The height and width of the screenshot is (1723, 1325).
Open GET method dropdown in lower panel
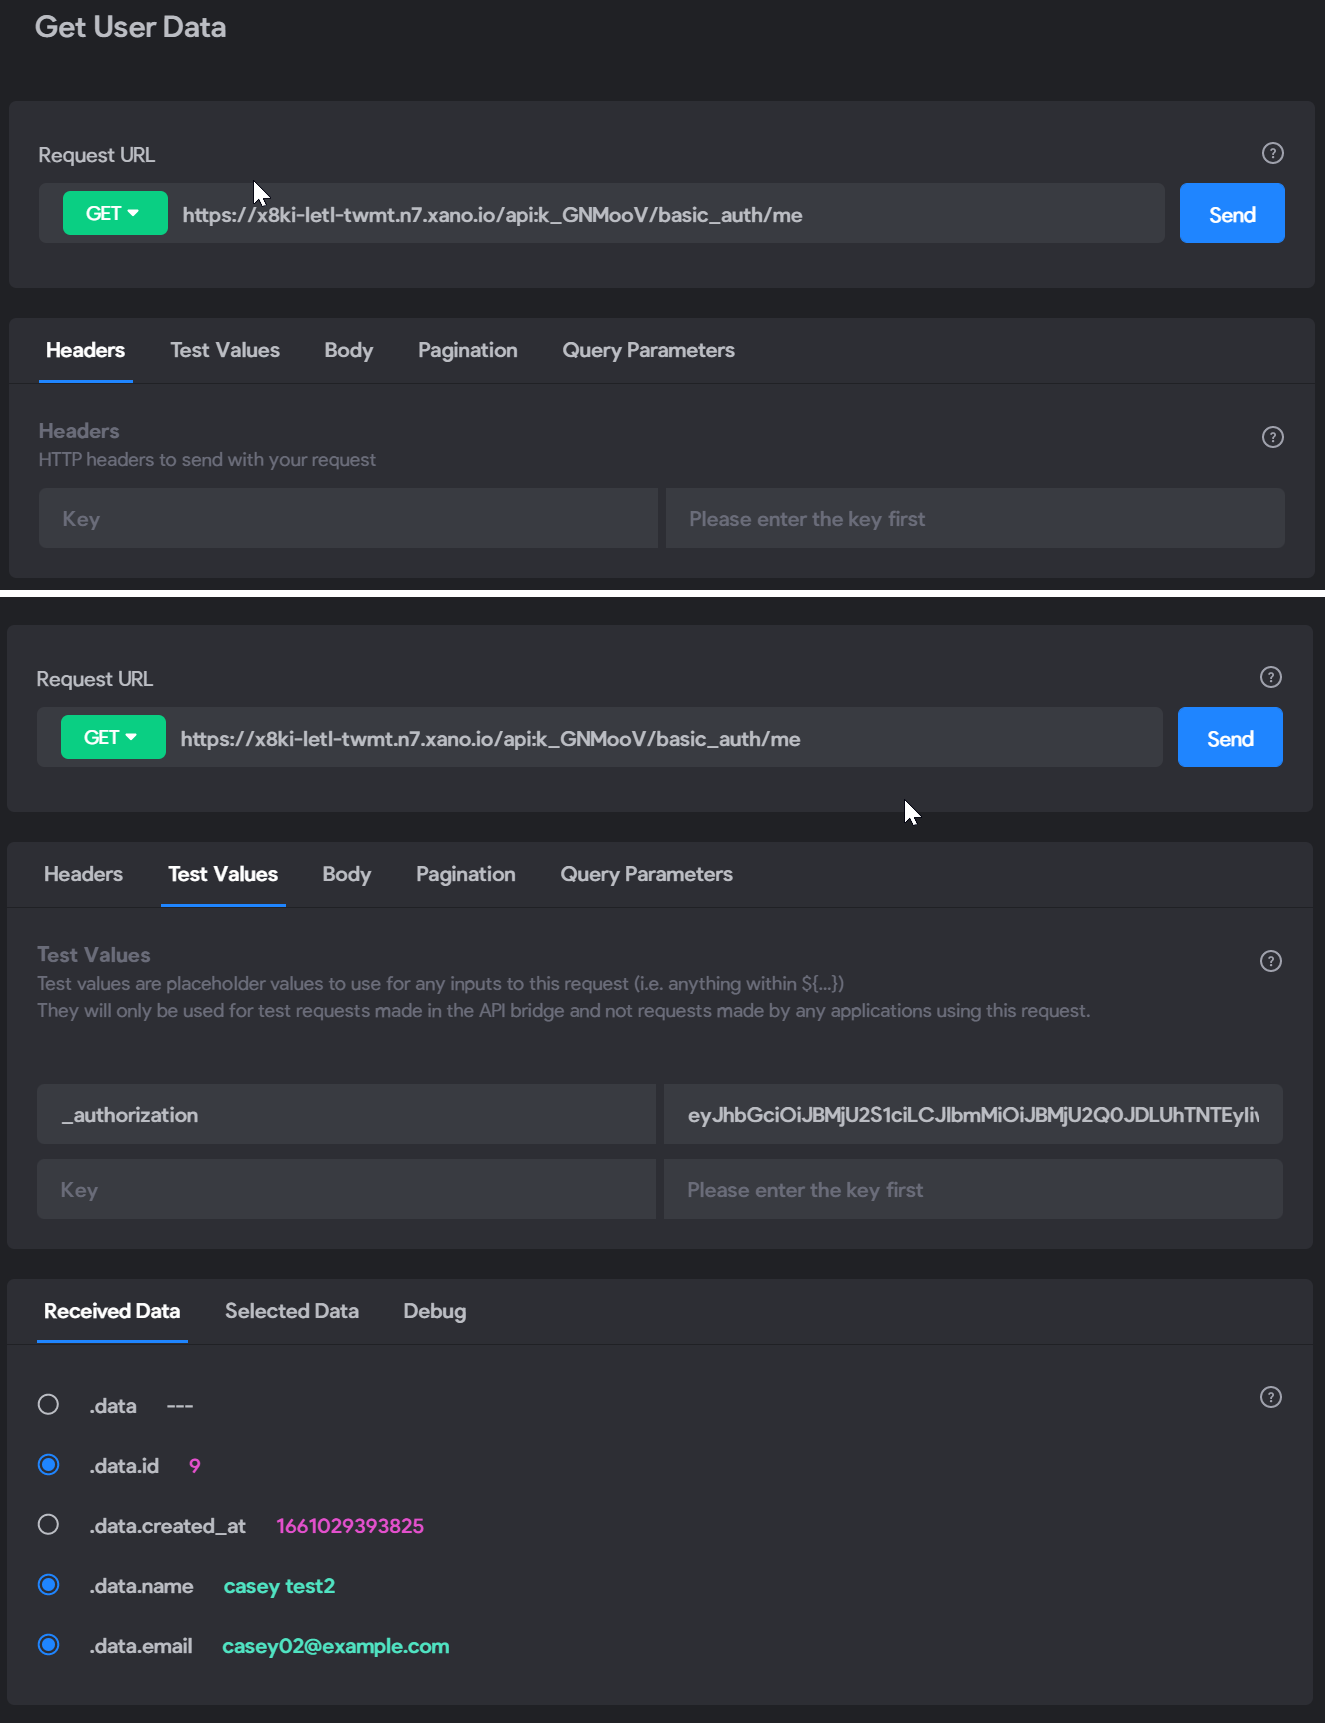[113, 737]
